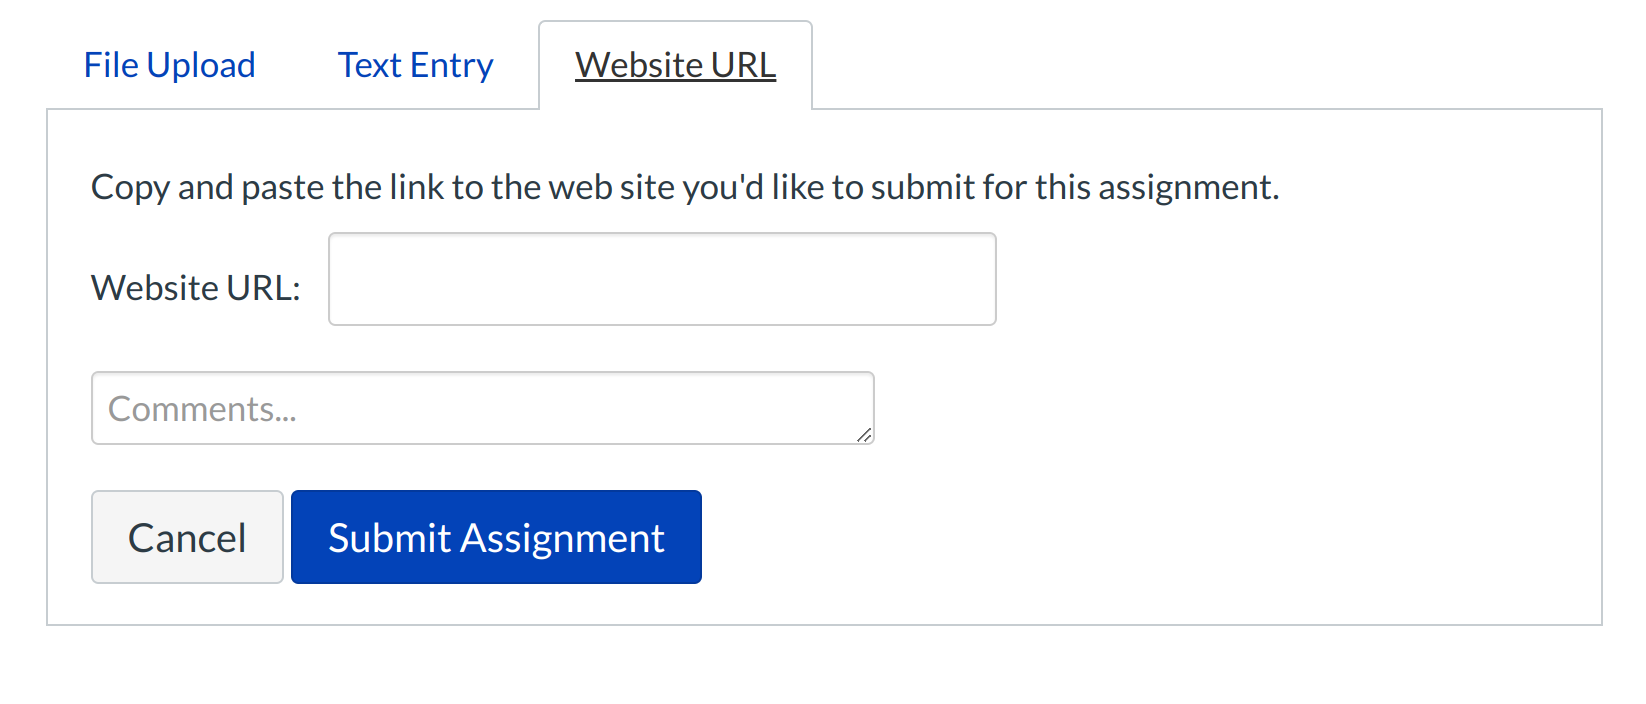This screenshot has width=1646, height=704.
Task: Click the copy and paste instruction text
Action: tap(685, 187)
